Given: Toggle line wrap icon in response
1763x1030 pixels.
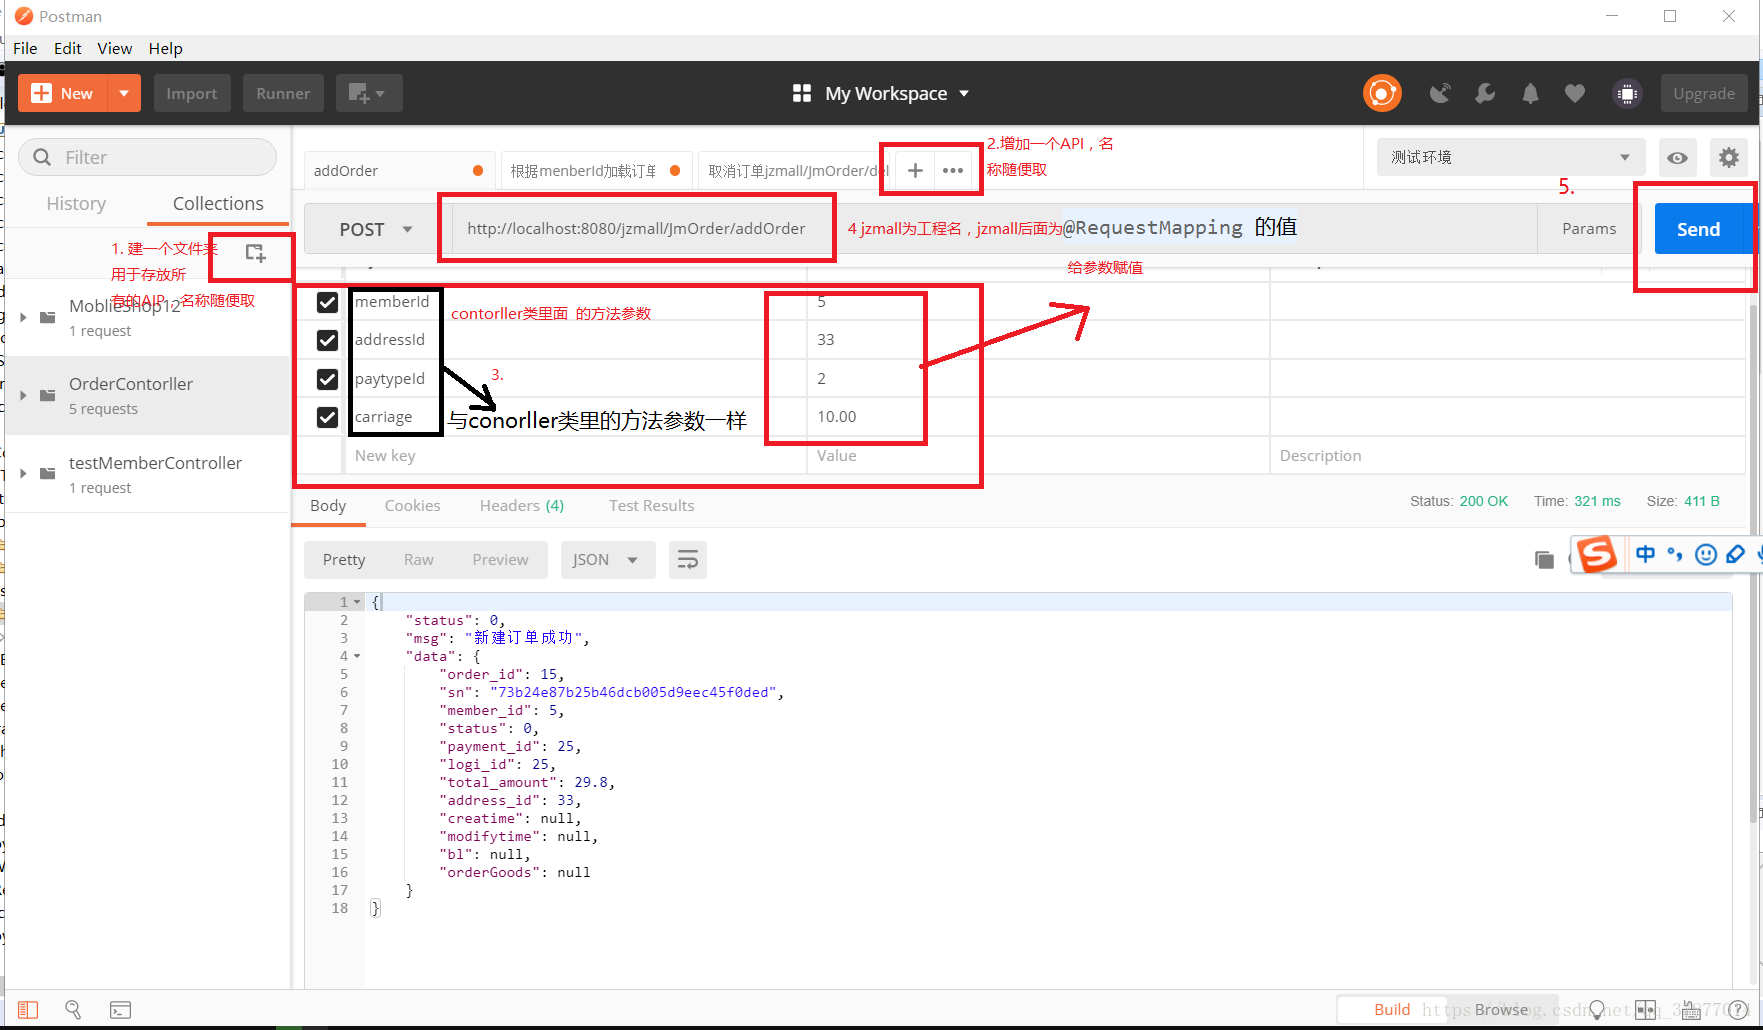Looking at the screenshot, I should [688, 560].
